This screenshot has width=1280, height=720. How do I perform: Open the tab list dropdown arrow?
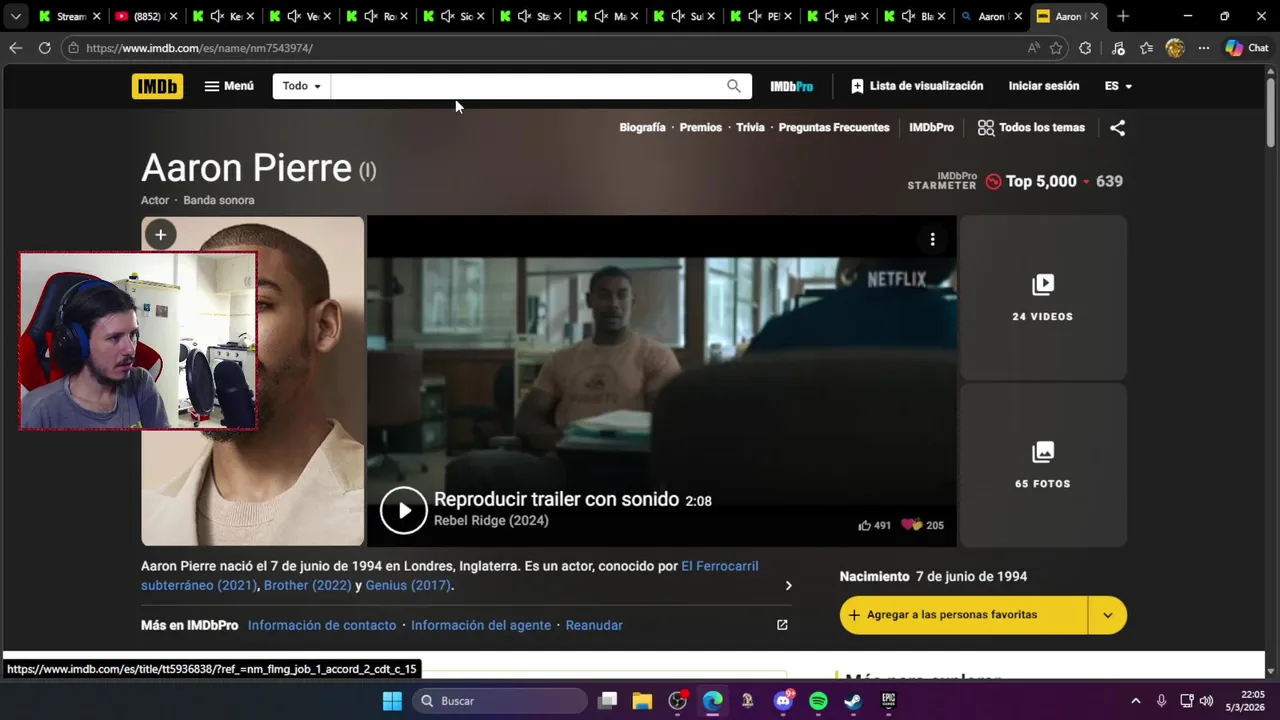[15, 16]
